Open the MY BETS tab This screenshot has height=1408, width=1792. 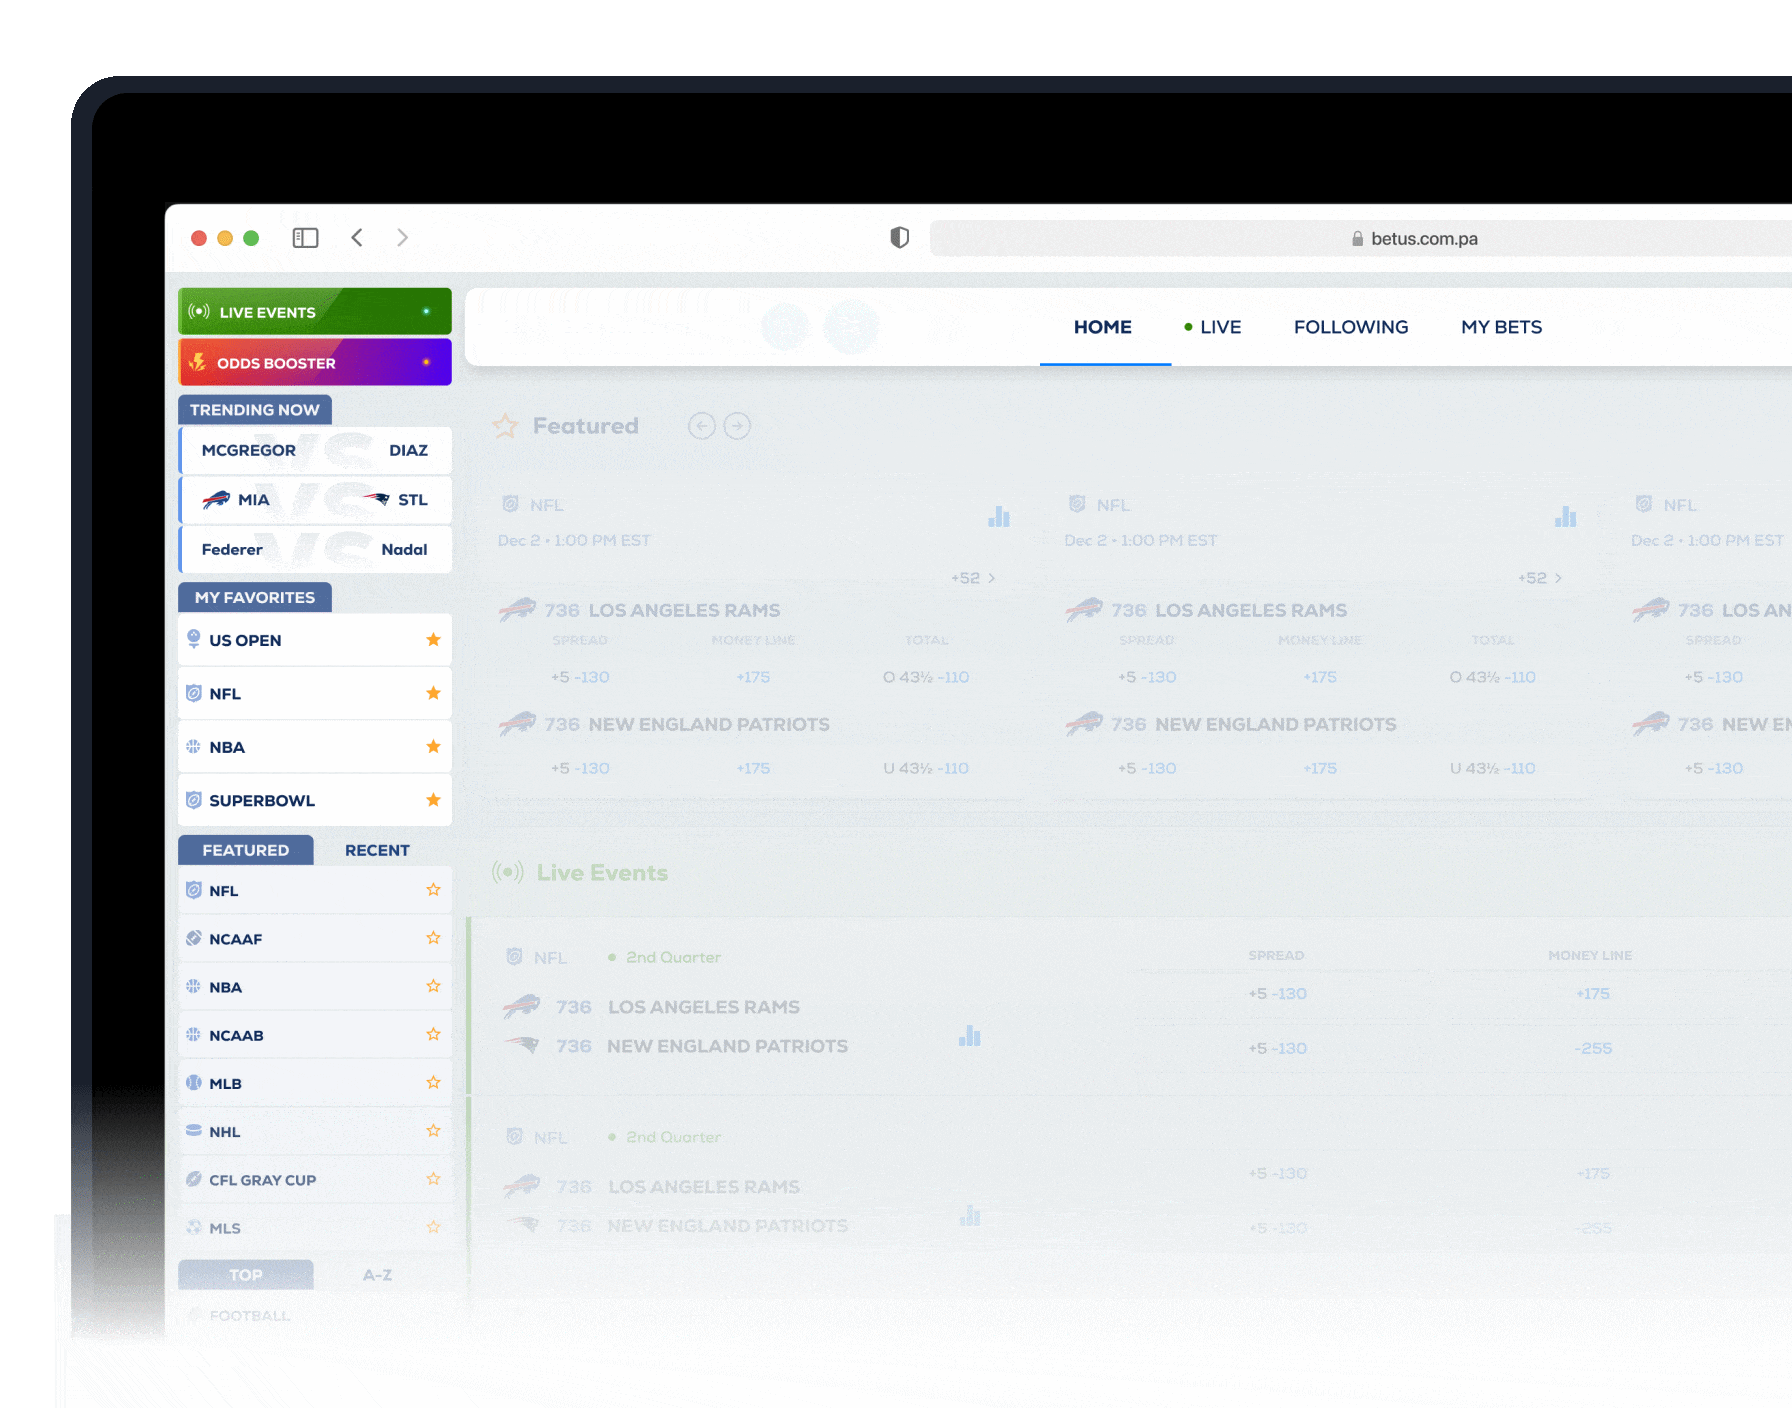1501,327
